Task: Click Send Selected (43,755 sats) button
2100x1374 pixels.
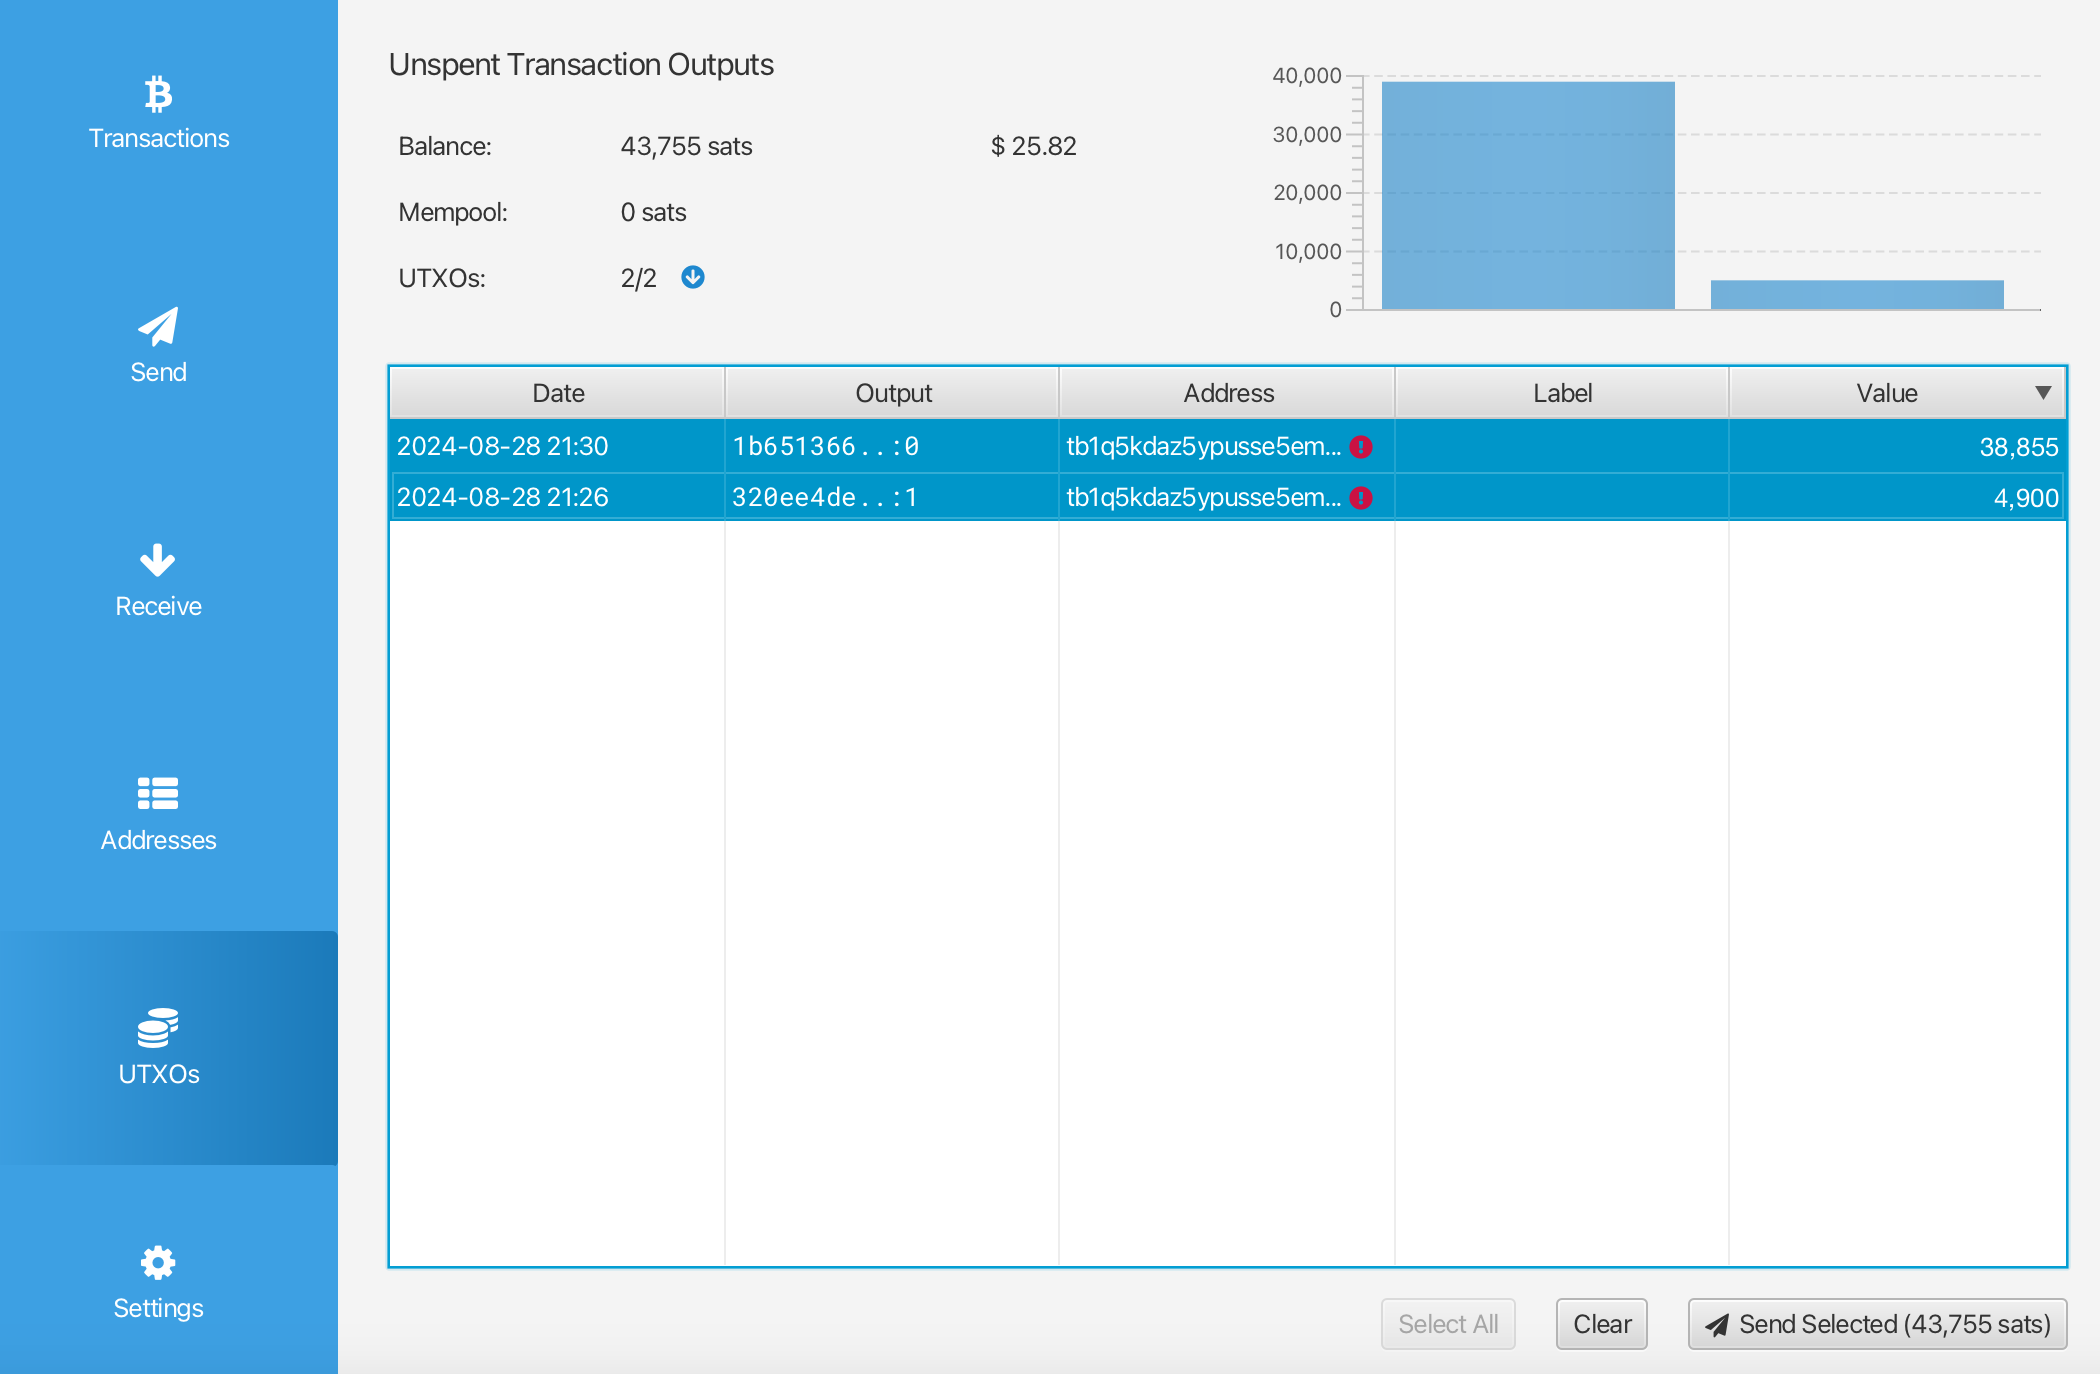Action: 1877,1324
